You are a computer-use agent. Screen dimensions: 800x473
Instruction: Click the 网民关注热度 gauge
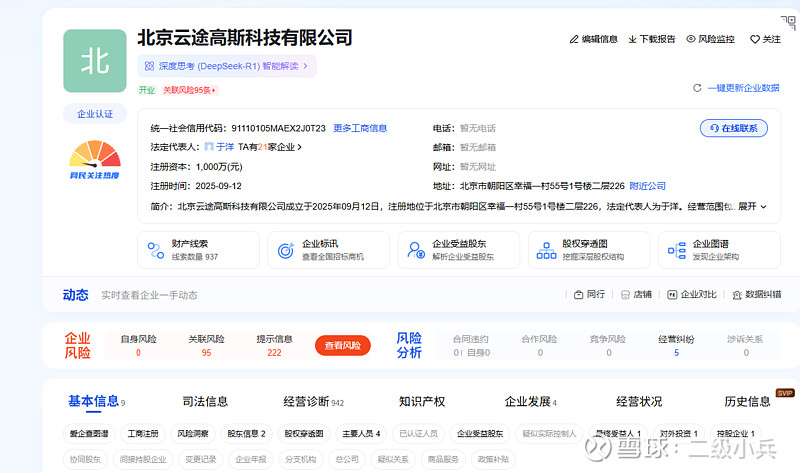pyautogui.click(x=94, y=160)
